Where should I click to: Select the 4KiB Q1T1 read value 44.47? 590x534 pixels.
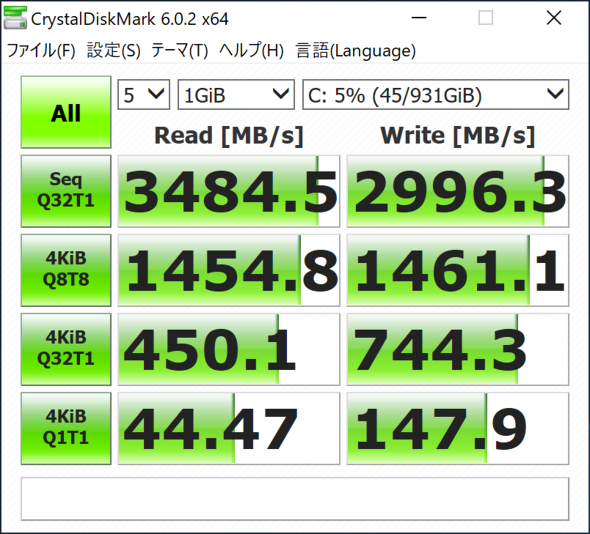(x=229, y=428)
